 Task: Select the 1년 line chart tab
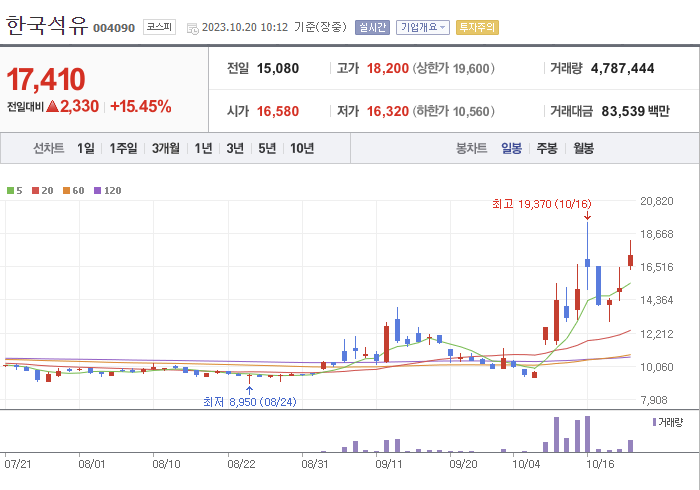[203, 148]
